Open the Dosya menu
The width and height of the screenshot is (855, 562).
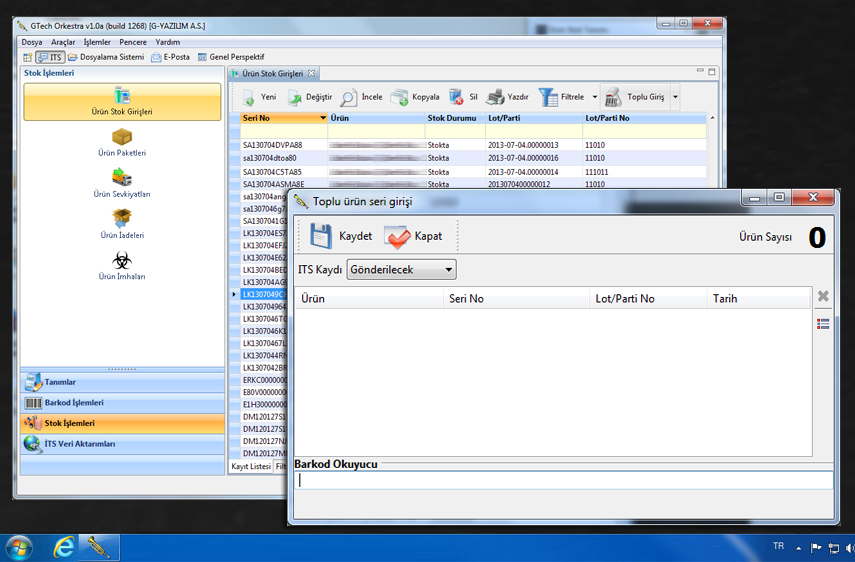[x=32, y=42]
